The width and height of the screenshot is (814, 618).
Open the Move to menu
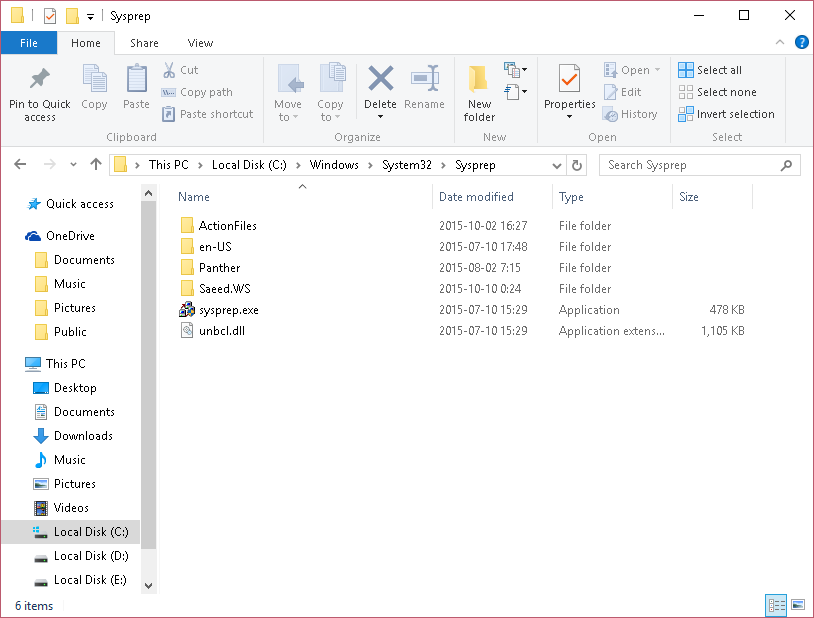[x=288, y=93]
